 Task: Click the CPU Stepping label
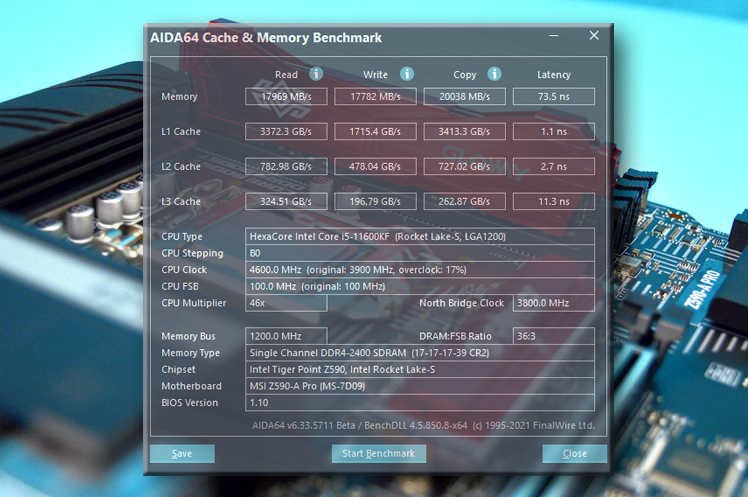(x=192, y=253)
